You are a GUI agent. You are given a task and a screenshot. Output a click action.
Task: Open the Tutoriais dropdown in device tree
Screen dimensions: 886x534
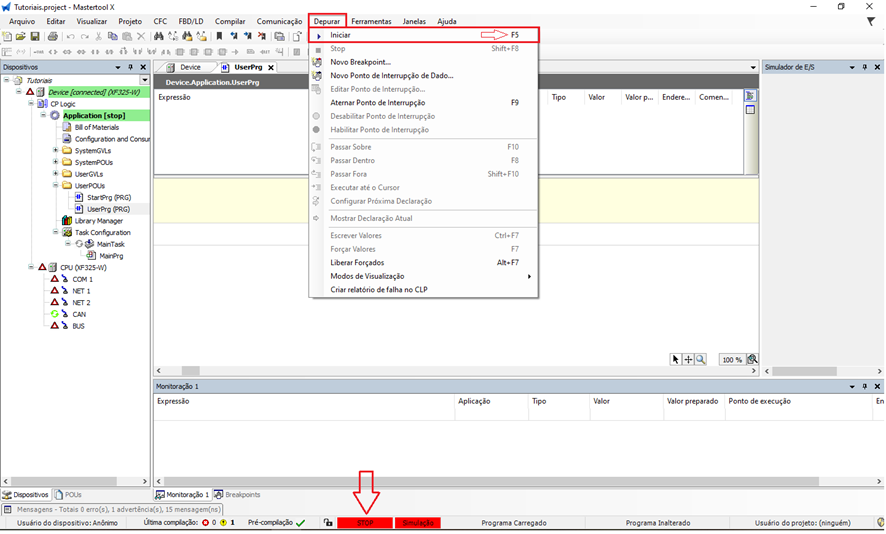coord(145,80)
